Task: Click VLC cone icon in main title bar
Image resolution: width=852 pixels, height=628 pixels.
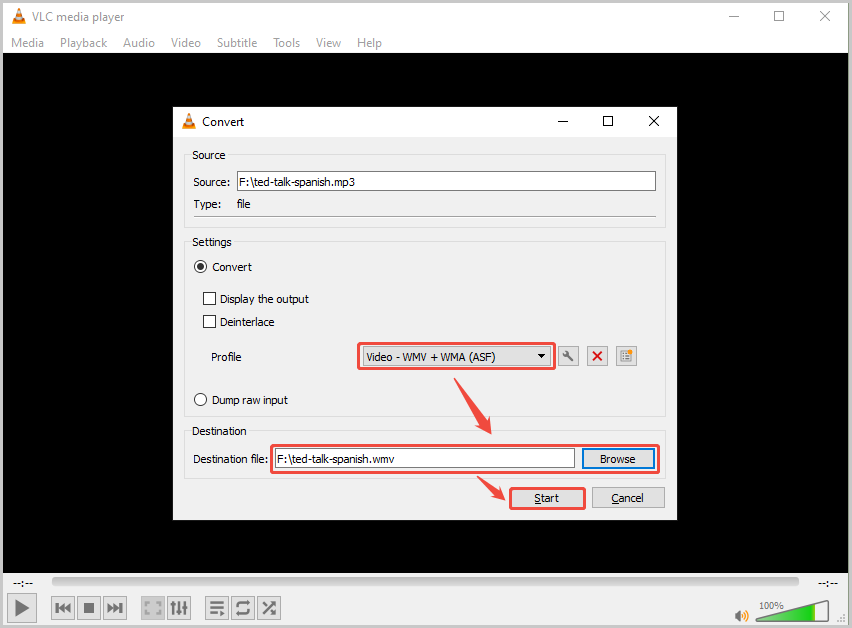Action: pyautogui.click(x=18, y=16)
